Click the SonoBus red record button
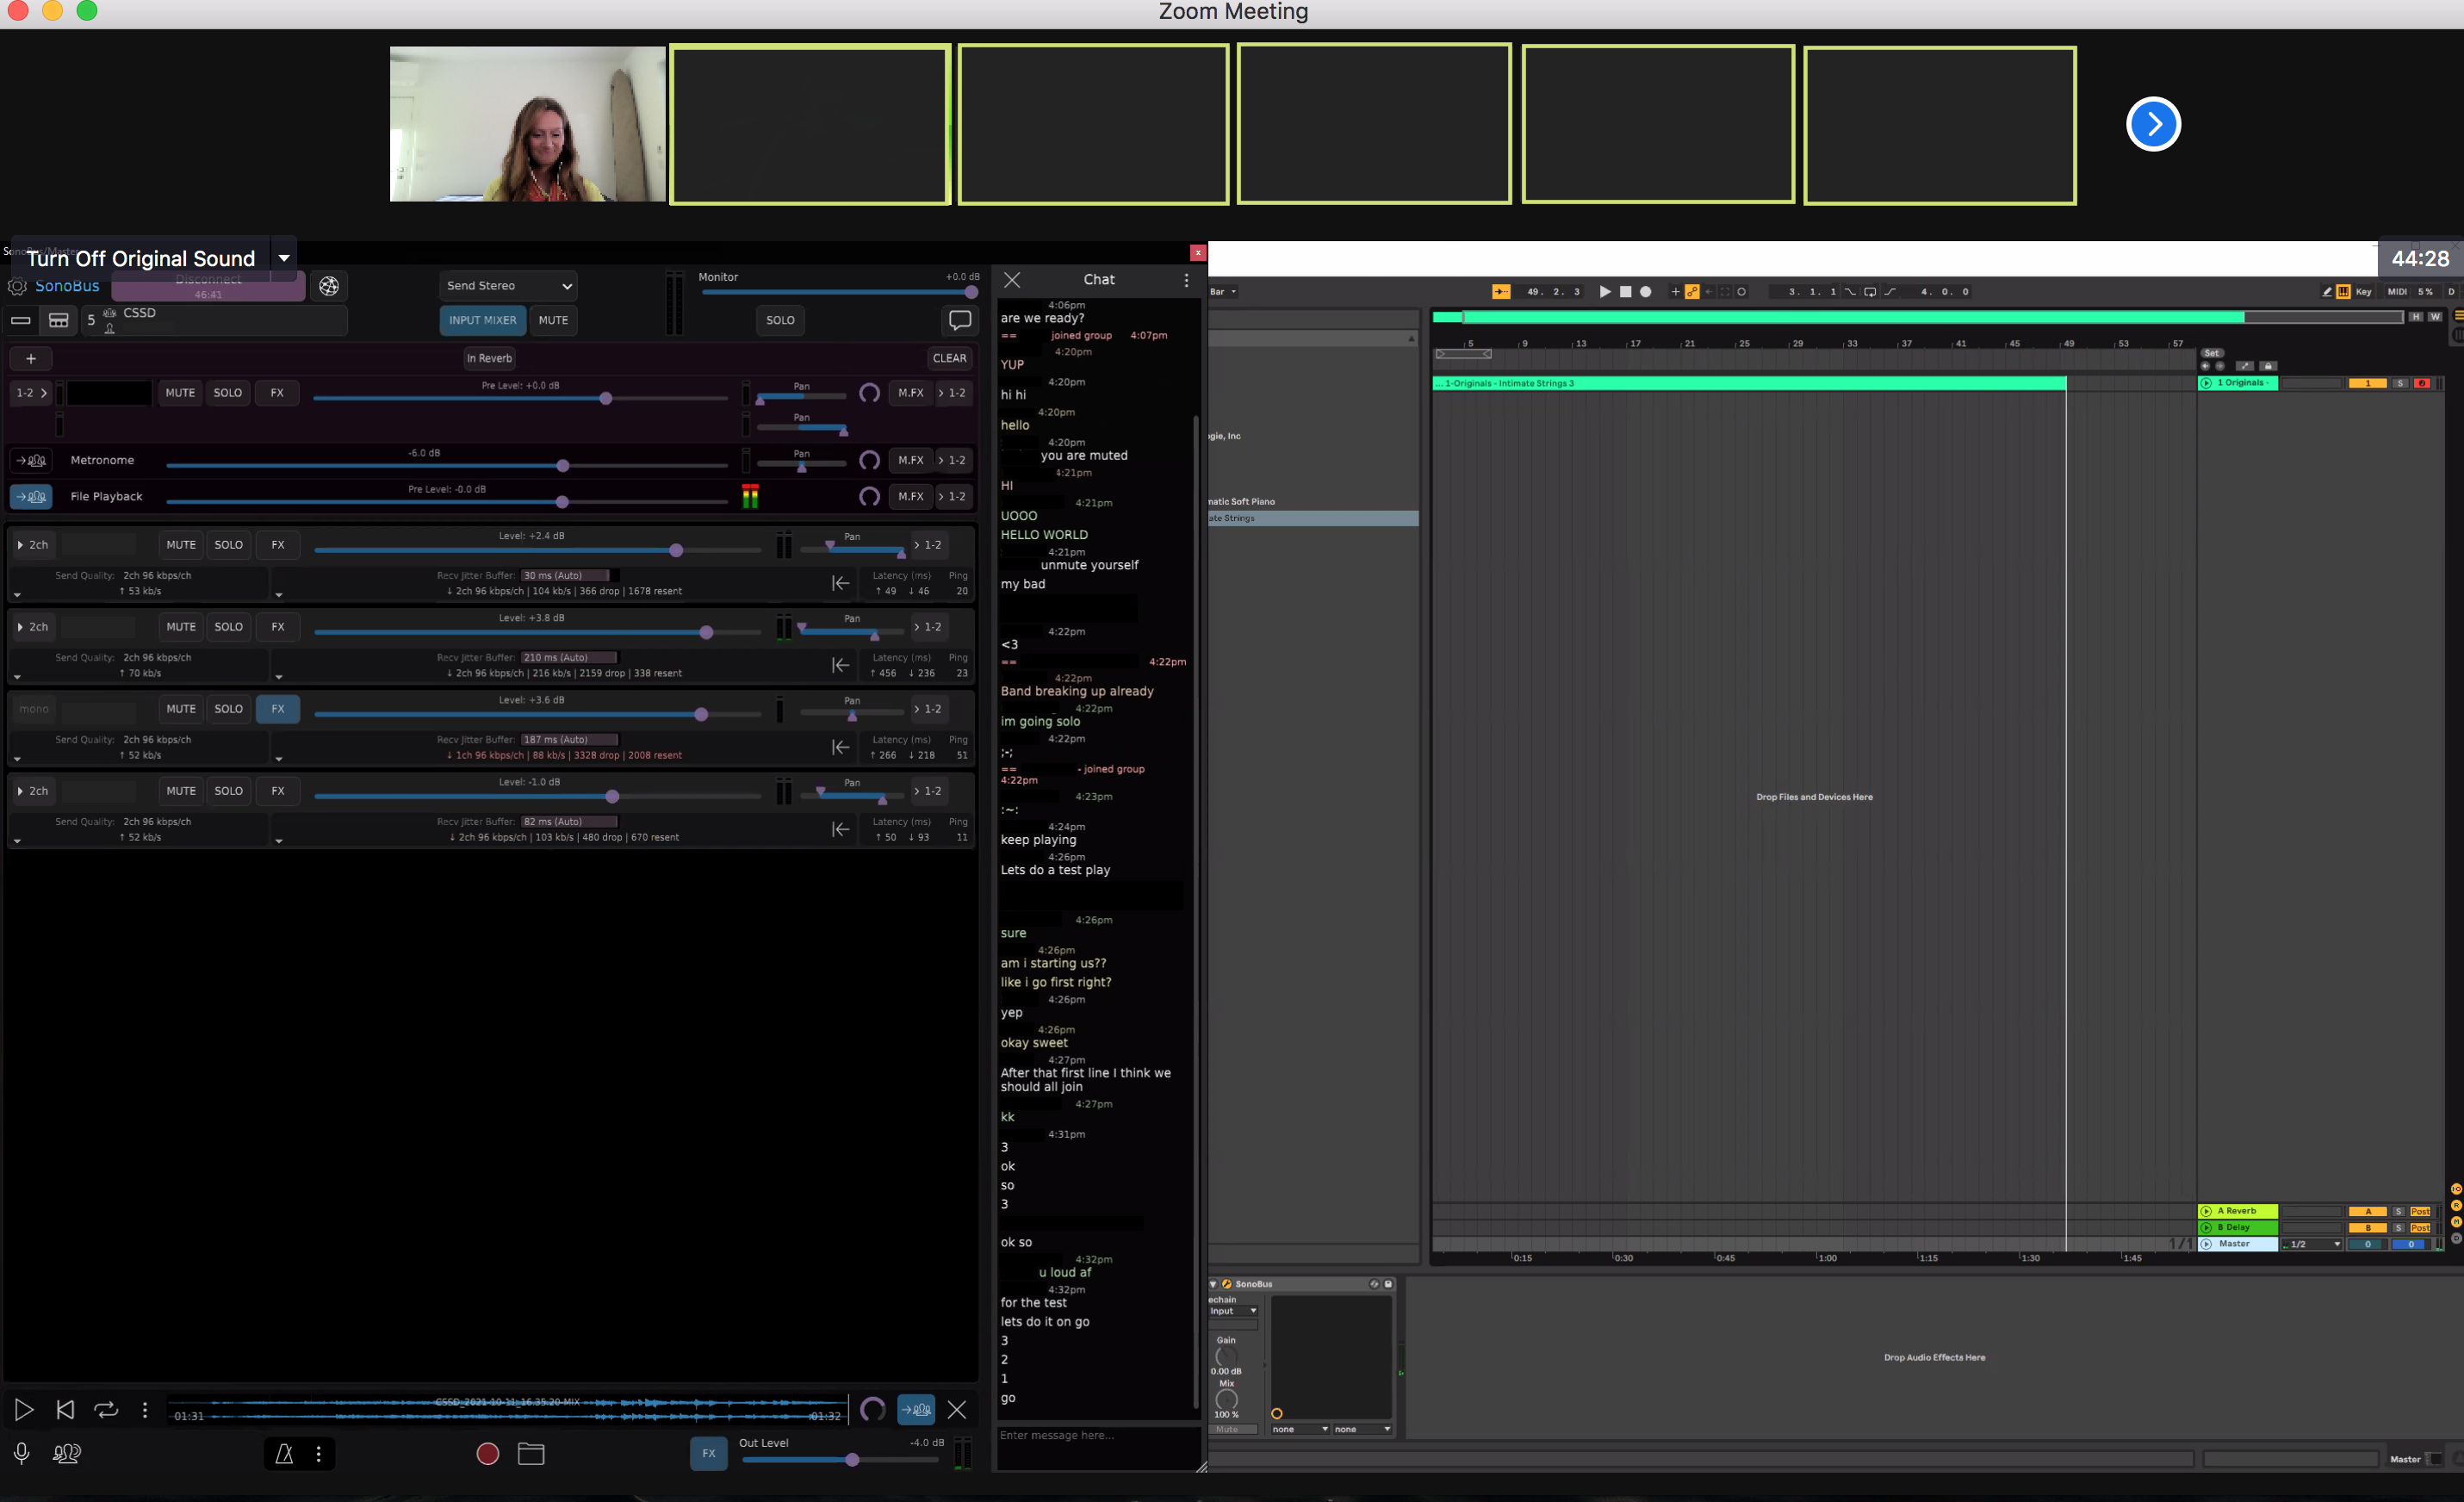2464x1502 pixels. tap(487, 1454)
